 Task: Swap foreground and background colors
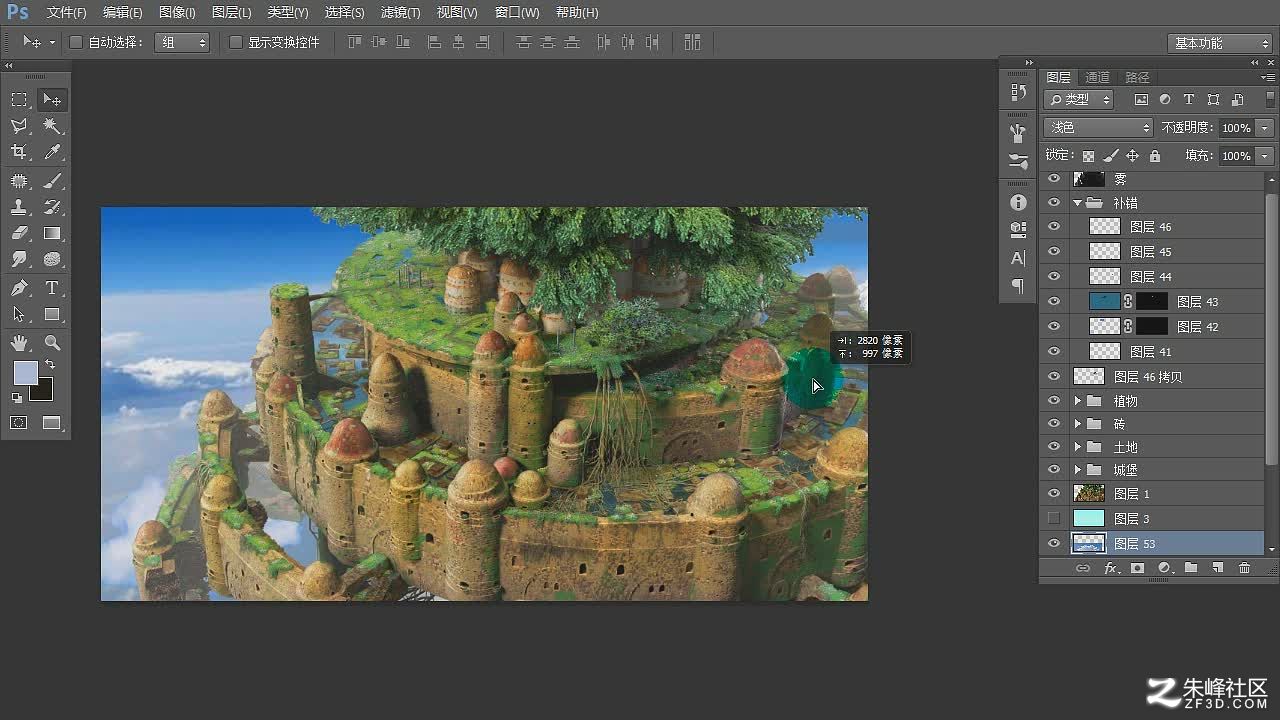49,365
